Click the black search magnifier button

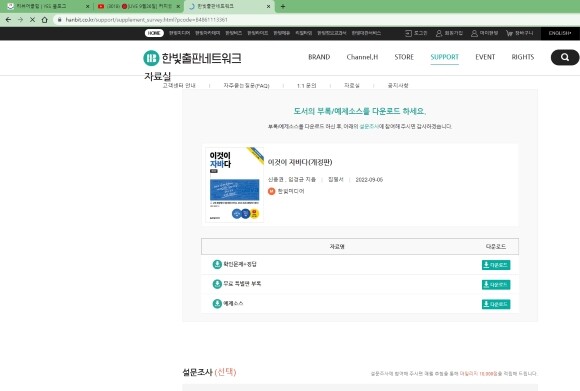[565, 57]
